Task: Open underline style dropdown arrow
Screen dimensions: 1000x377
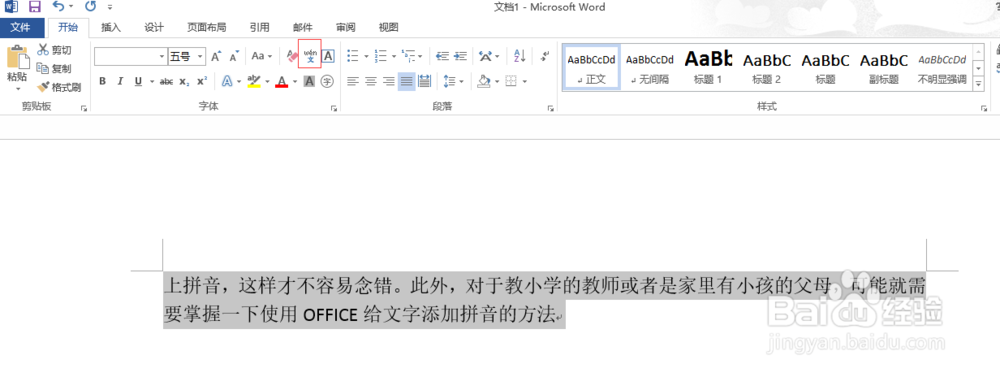Action: point(152,81)
